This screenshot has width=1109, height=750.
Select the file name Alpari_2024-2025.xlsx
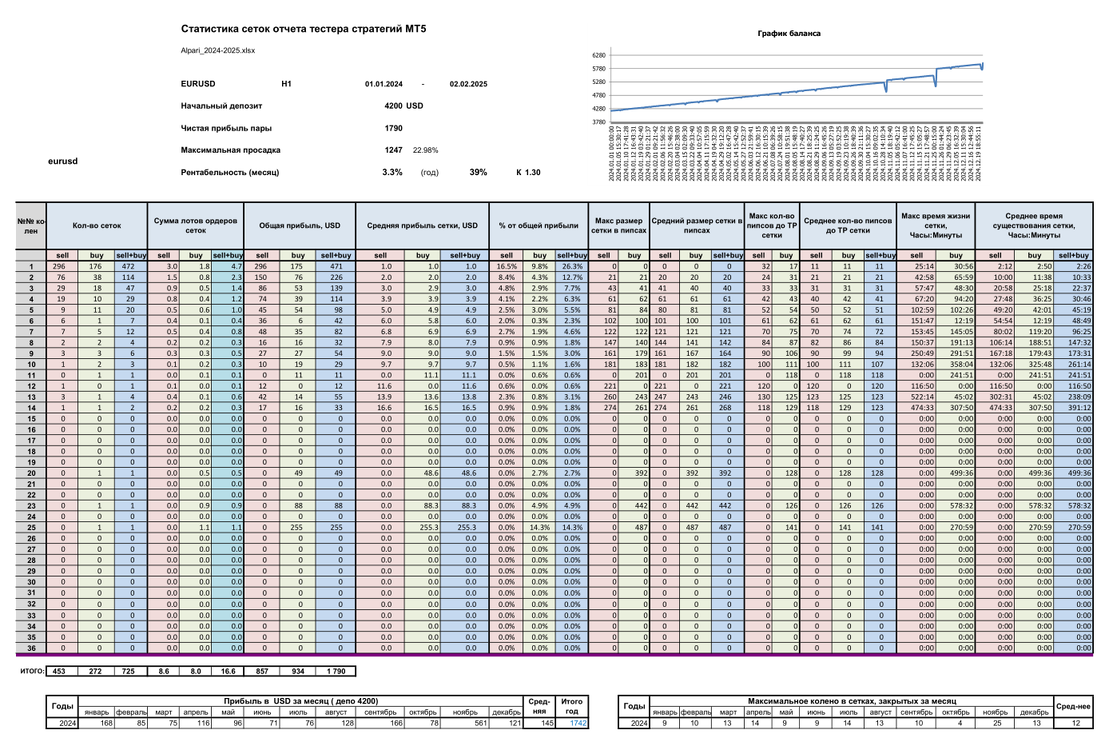218,51
